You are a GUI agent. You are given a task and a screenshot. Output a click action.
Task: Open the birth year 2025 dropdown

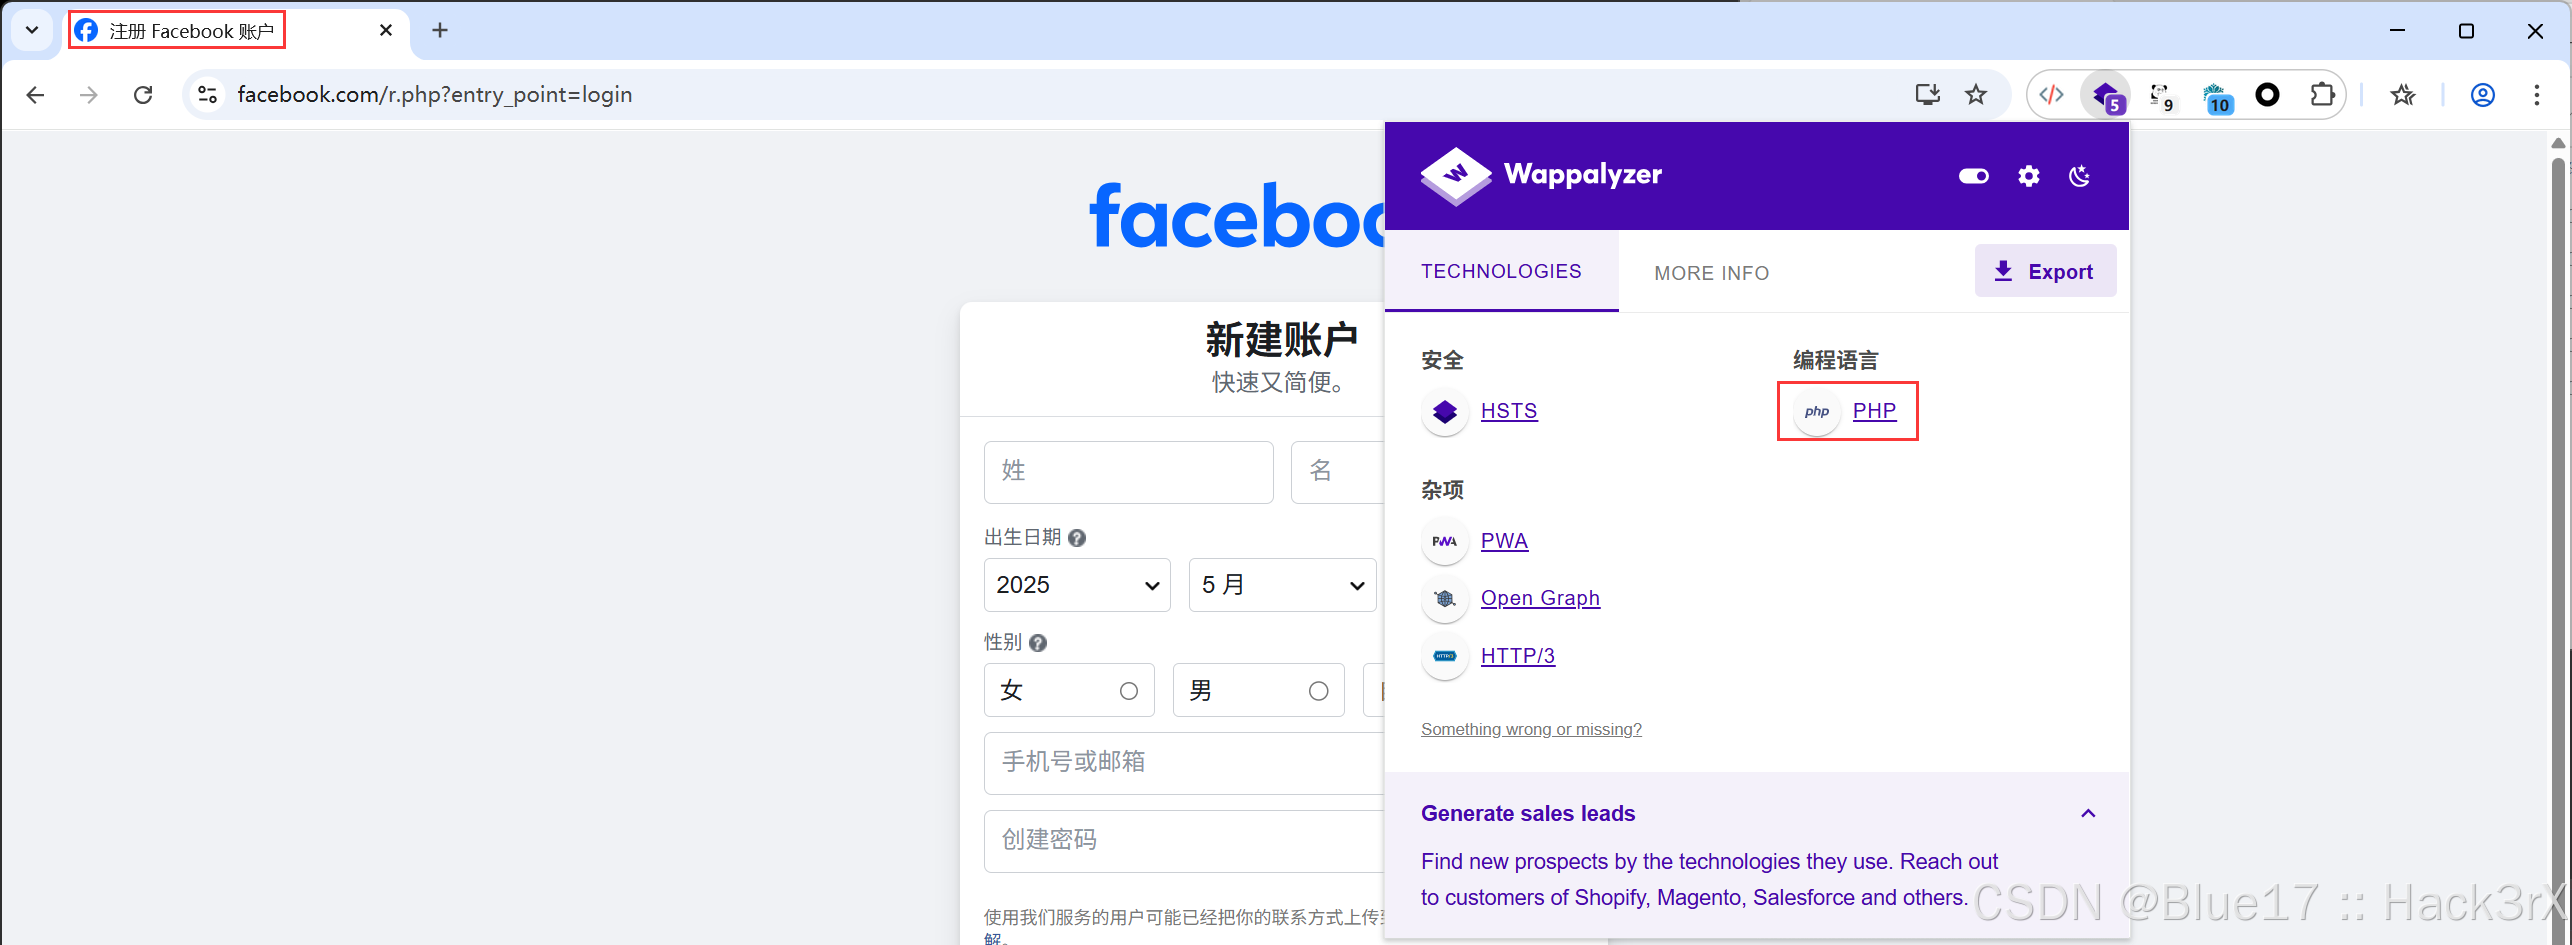(1077, 585)
